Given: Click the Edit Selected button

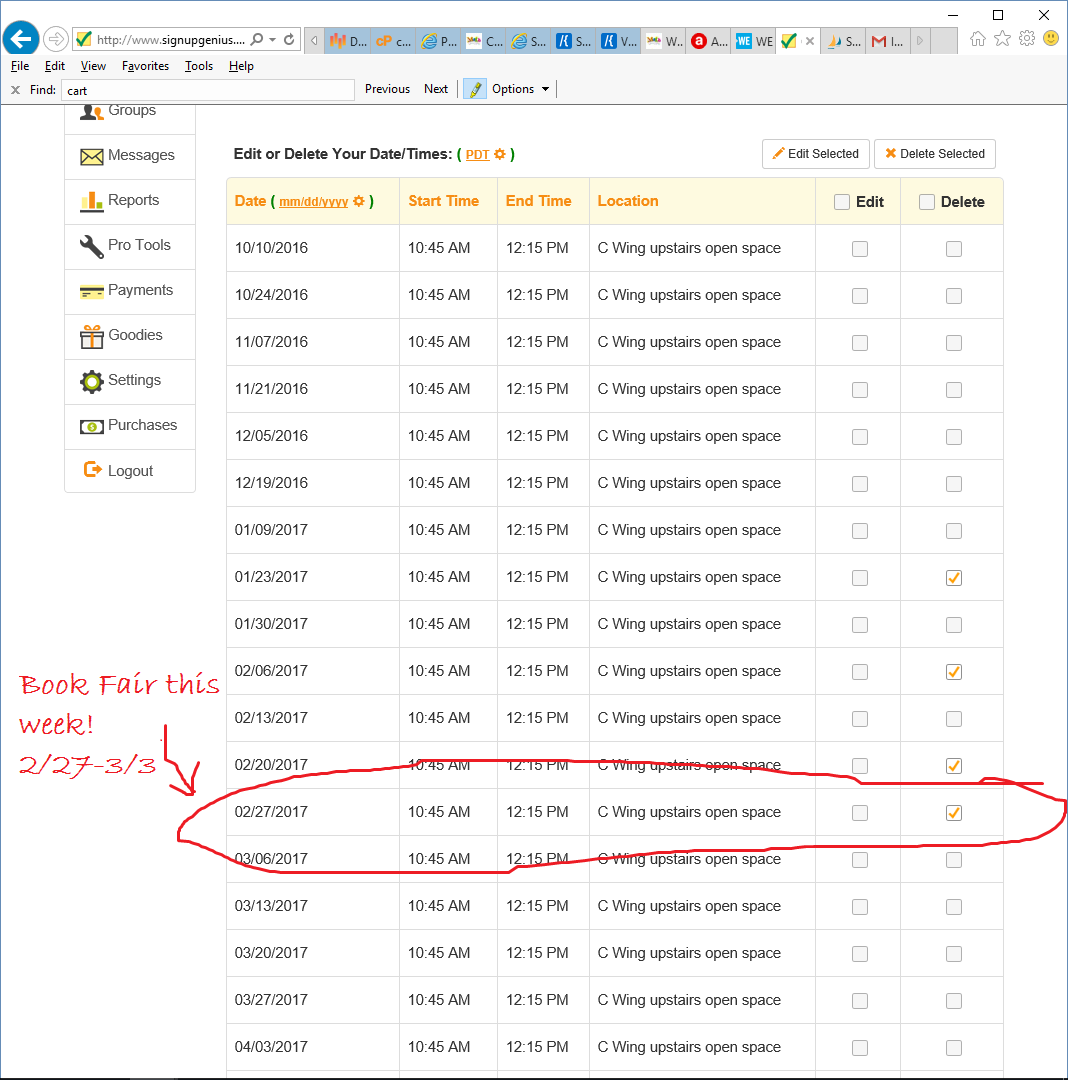Looking at the screenshot, I should coord(815,154).
